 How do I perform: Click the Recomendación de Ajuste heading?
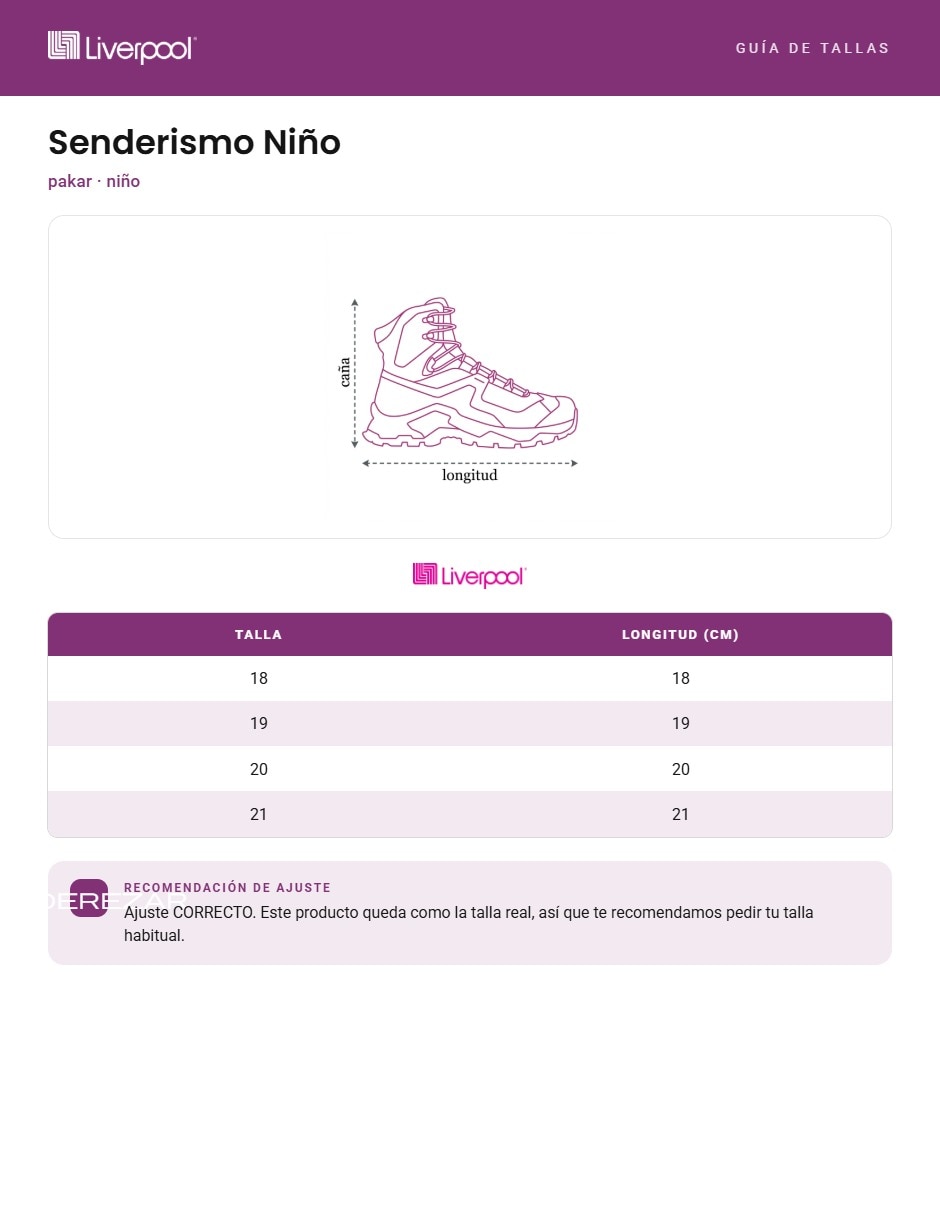227,888
